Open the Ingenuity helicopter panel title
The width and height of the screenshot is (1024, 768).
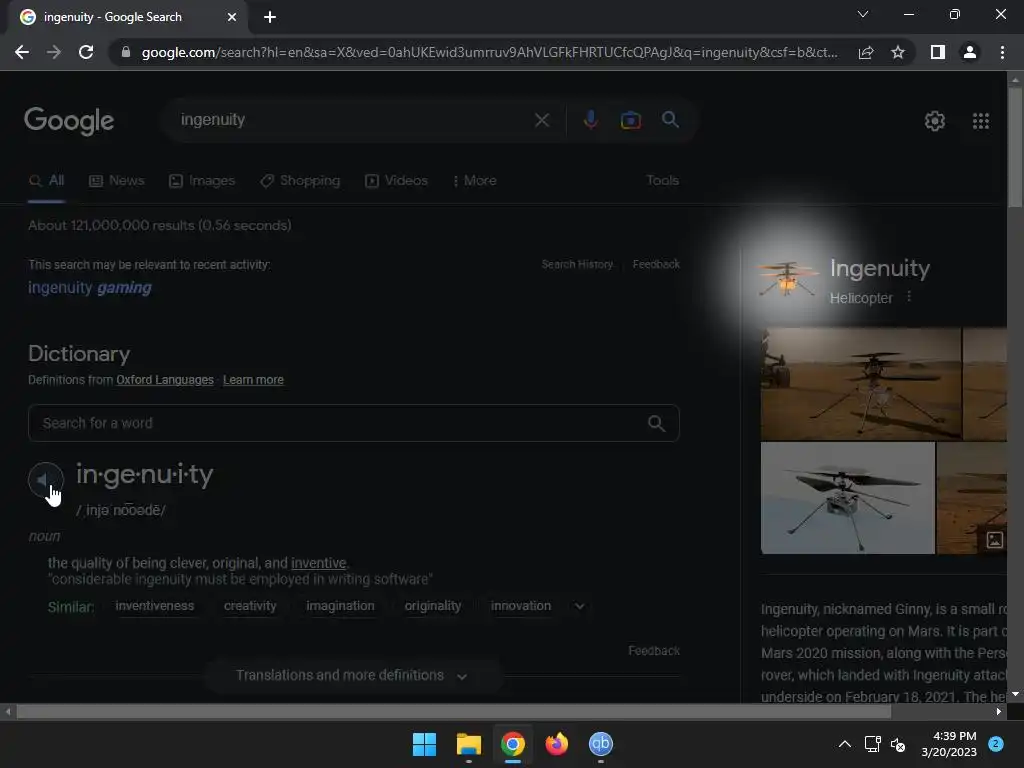880,268
